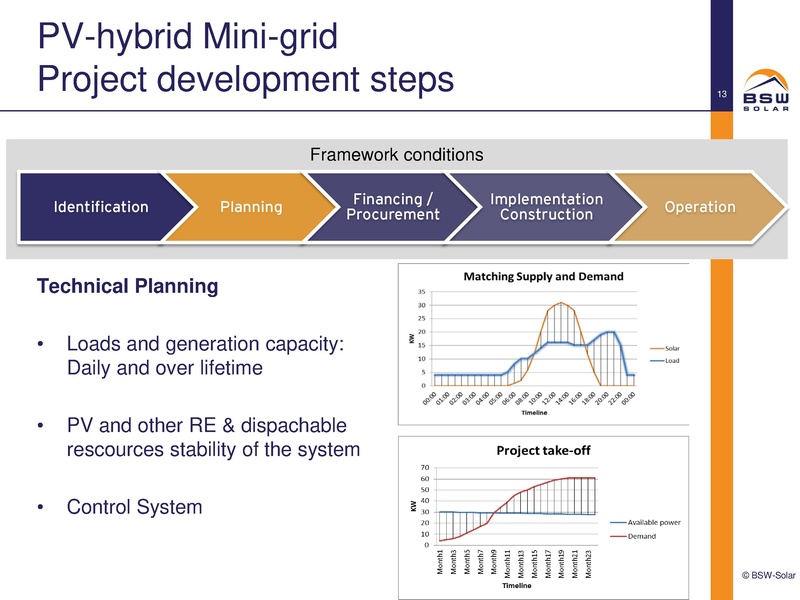Screen dimensions: 800x600
Task: Click the Matching Supply and Demand chart
Action: 545,340
